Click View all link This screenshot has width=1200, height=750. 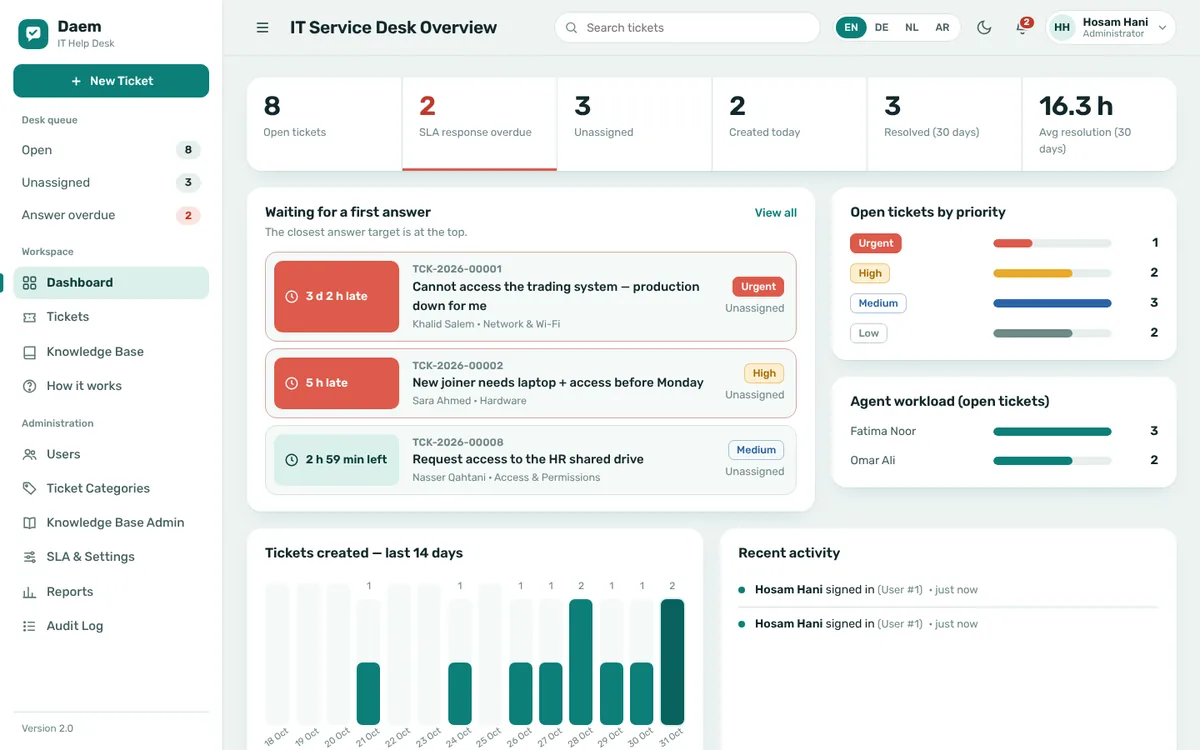coord(776,213)
